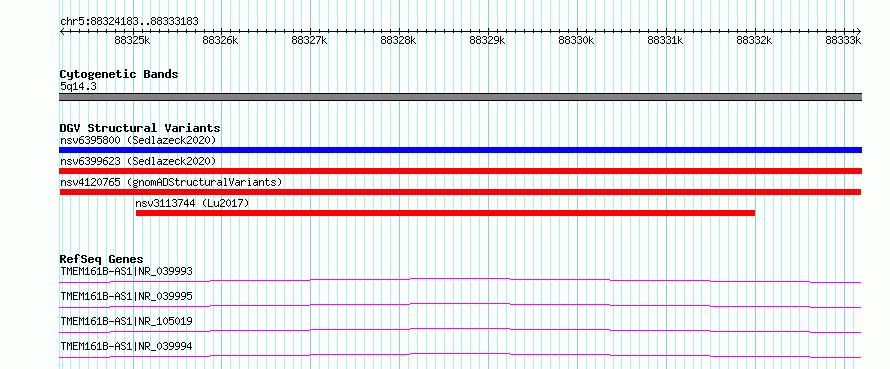Viewport: 890px width, 369px height.
Task: Click the 88331k ruler tick label
Action: [x=666, y=40]
